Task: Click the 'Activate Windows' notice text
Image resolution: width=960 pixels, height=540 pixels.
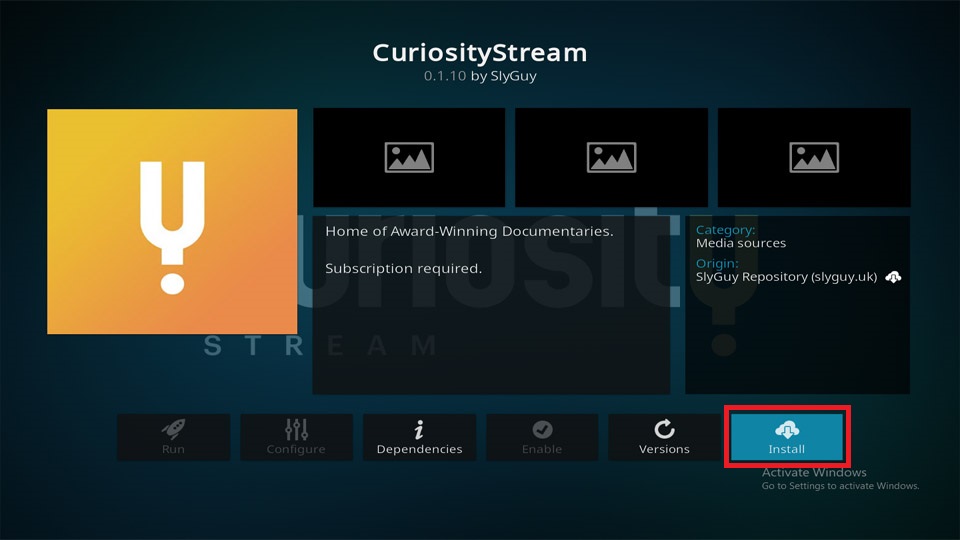Action: (814, 472)
